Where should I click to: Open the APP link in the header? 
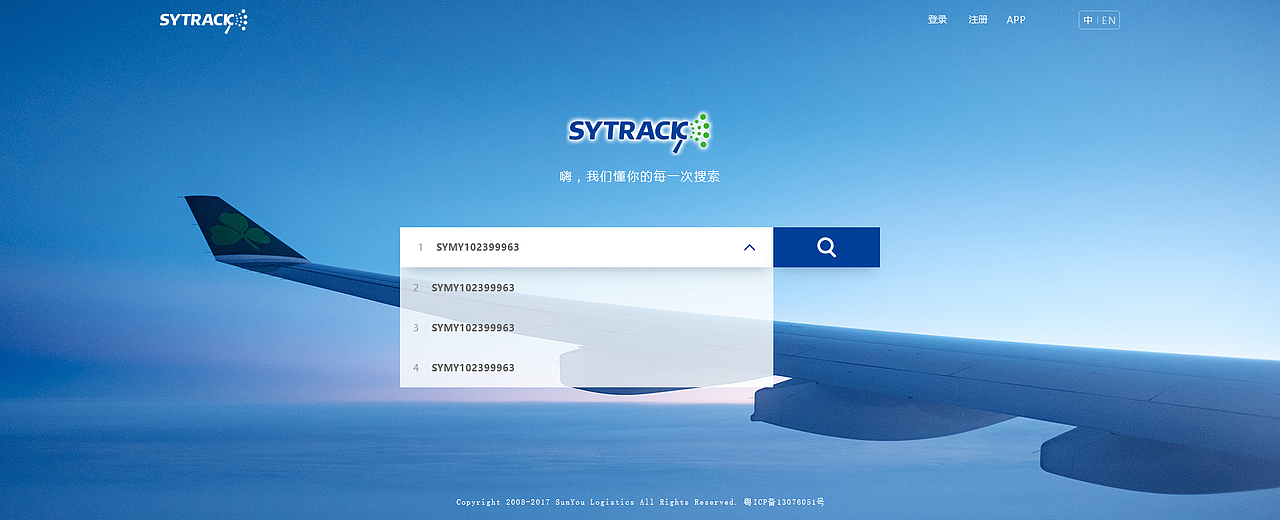pos(1016,20)
